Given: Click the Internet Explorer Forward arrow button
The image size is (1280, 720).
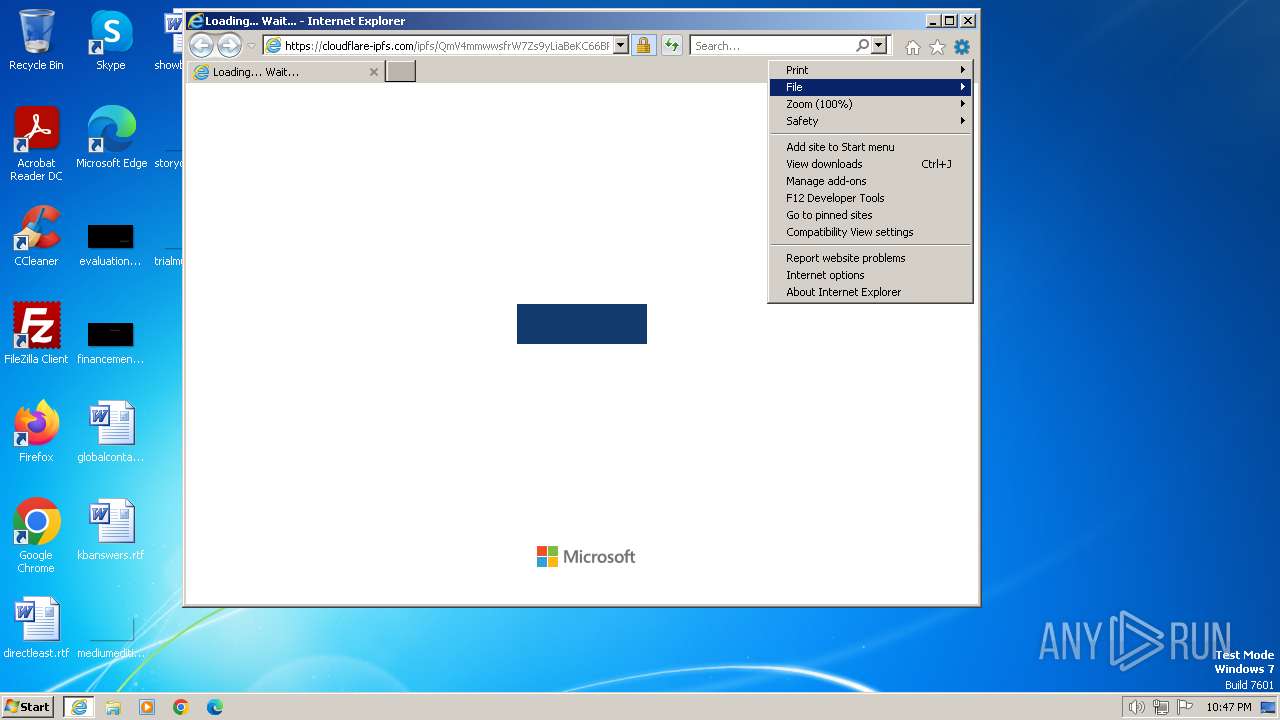Looking at the screenshot, I should click(x=229, y=45).
